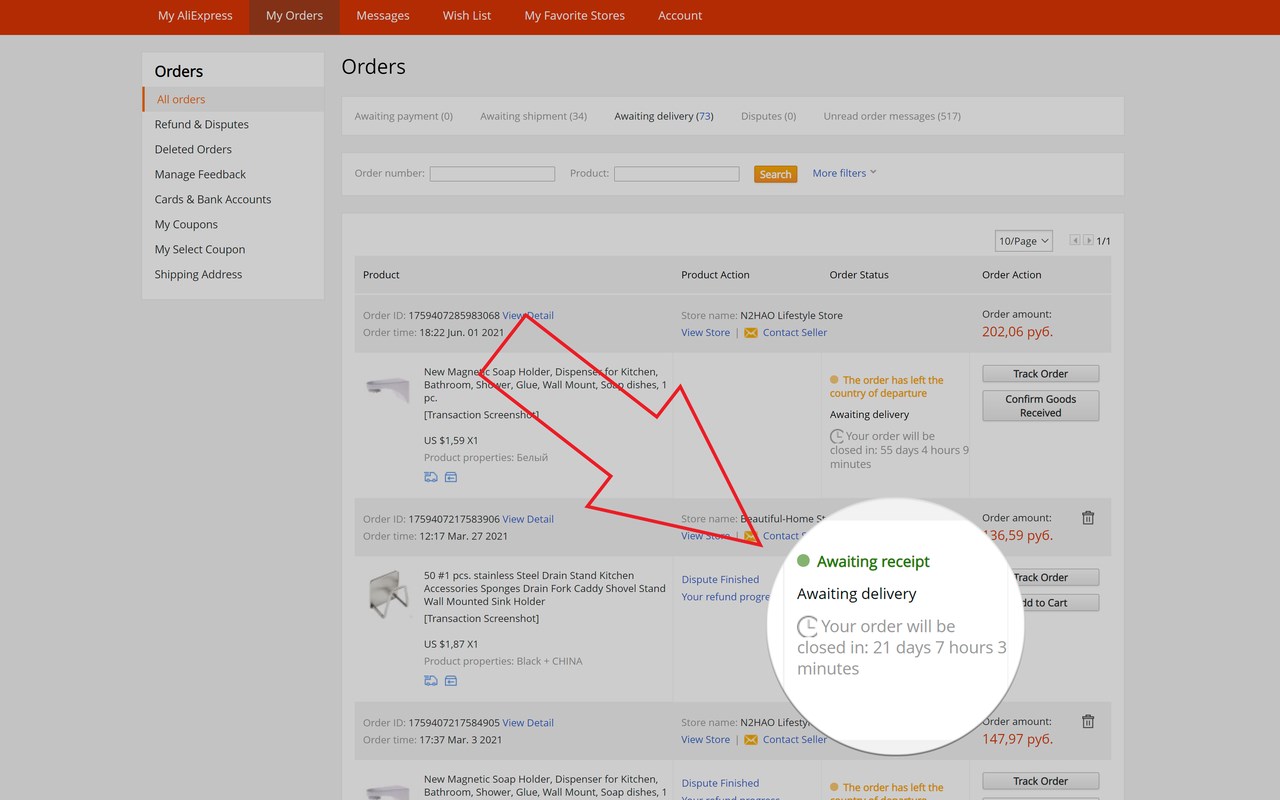Switch to Awaiting shipment (34) tab
The width and height of the screenshot is (1280, 800).
click(x=533, y=116)
